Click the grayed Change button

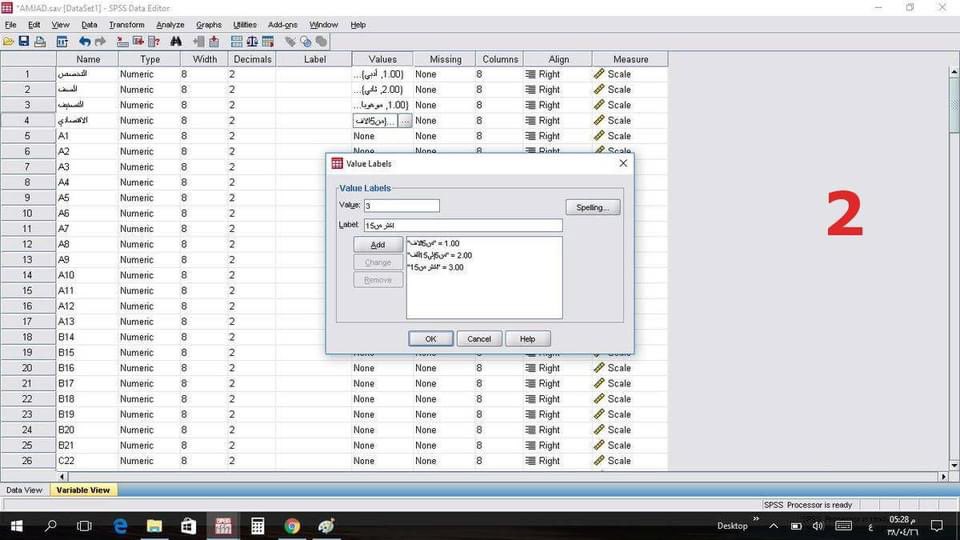pos(378,262)
